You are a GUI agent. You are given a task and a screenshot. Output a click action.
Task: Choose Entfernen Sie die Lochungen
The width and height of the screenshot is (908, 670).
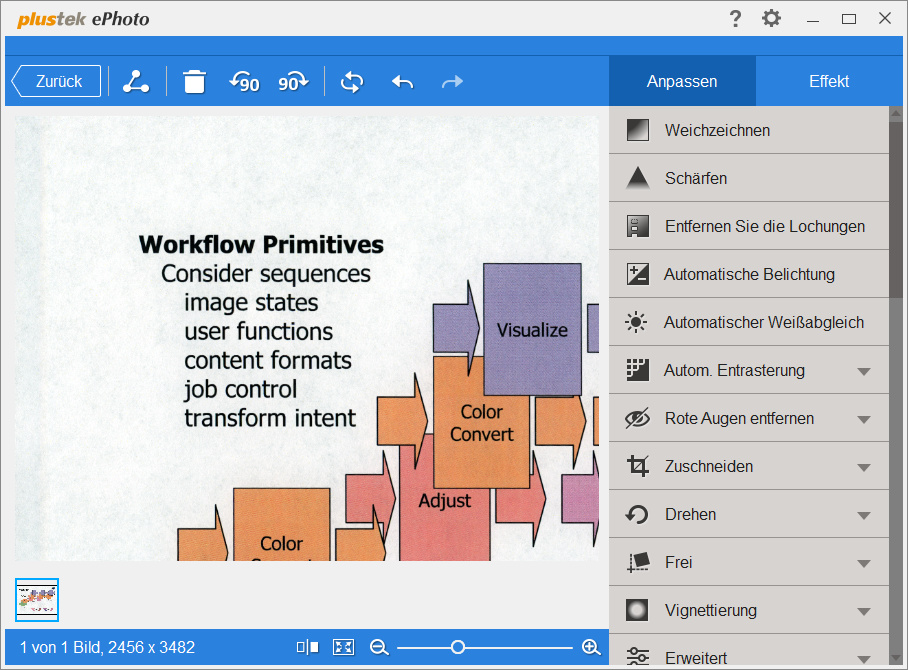749,226
